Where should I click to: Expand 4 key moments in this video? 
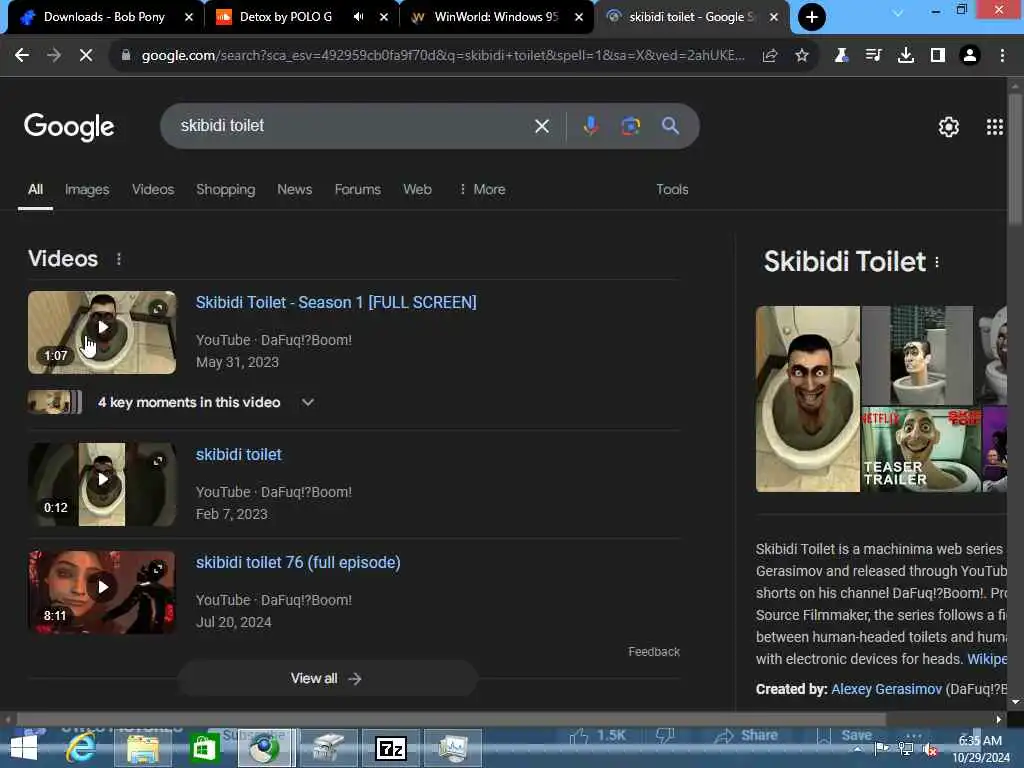click(307, 402)
